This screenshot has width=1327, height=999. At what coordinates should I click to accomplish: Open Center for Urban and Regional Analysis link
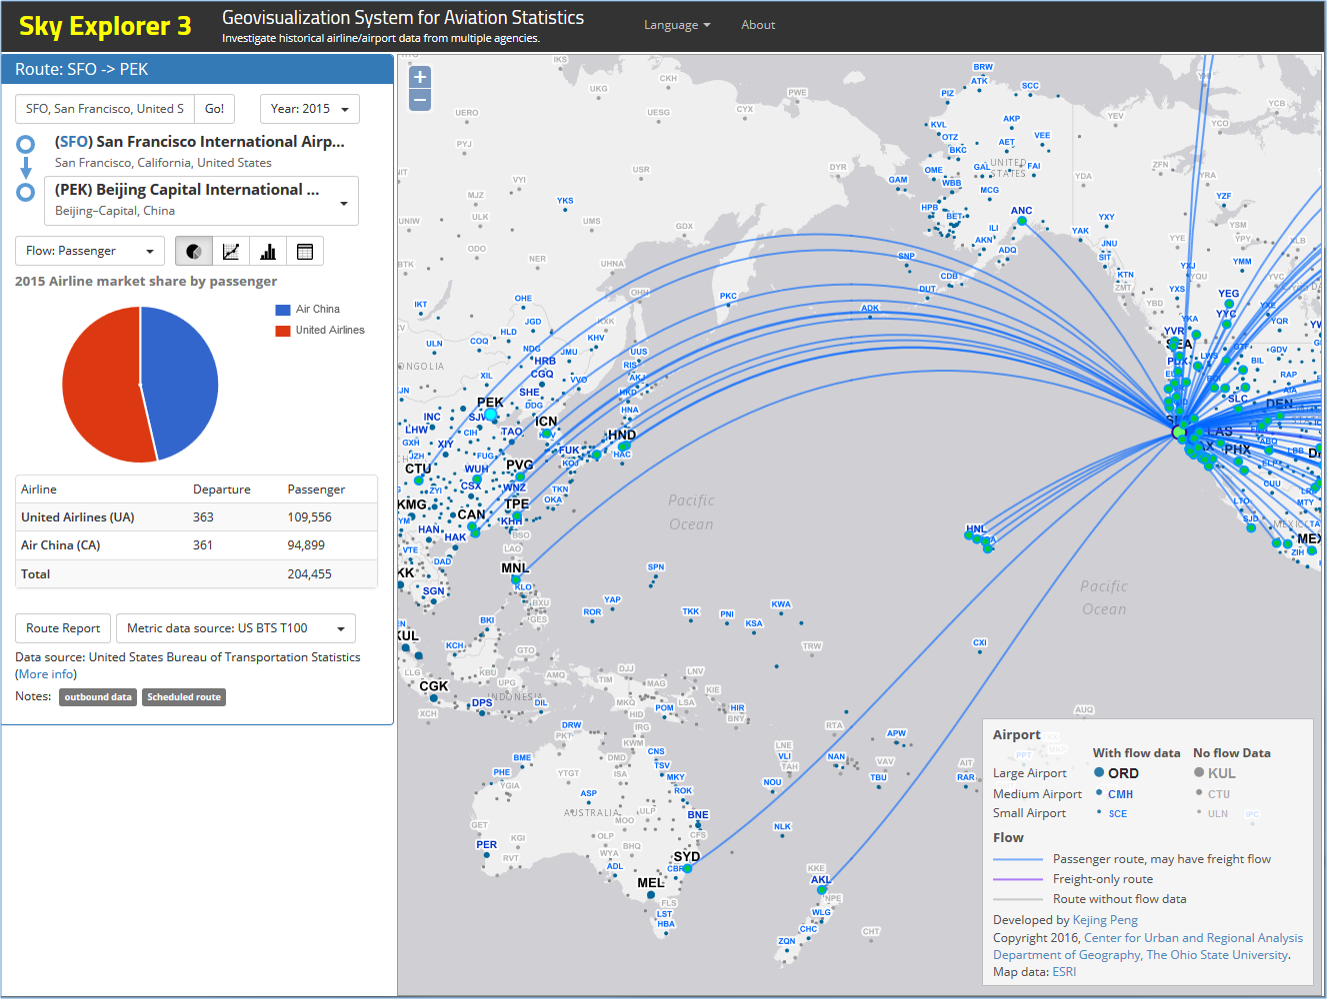(x=1193, y=938)
